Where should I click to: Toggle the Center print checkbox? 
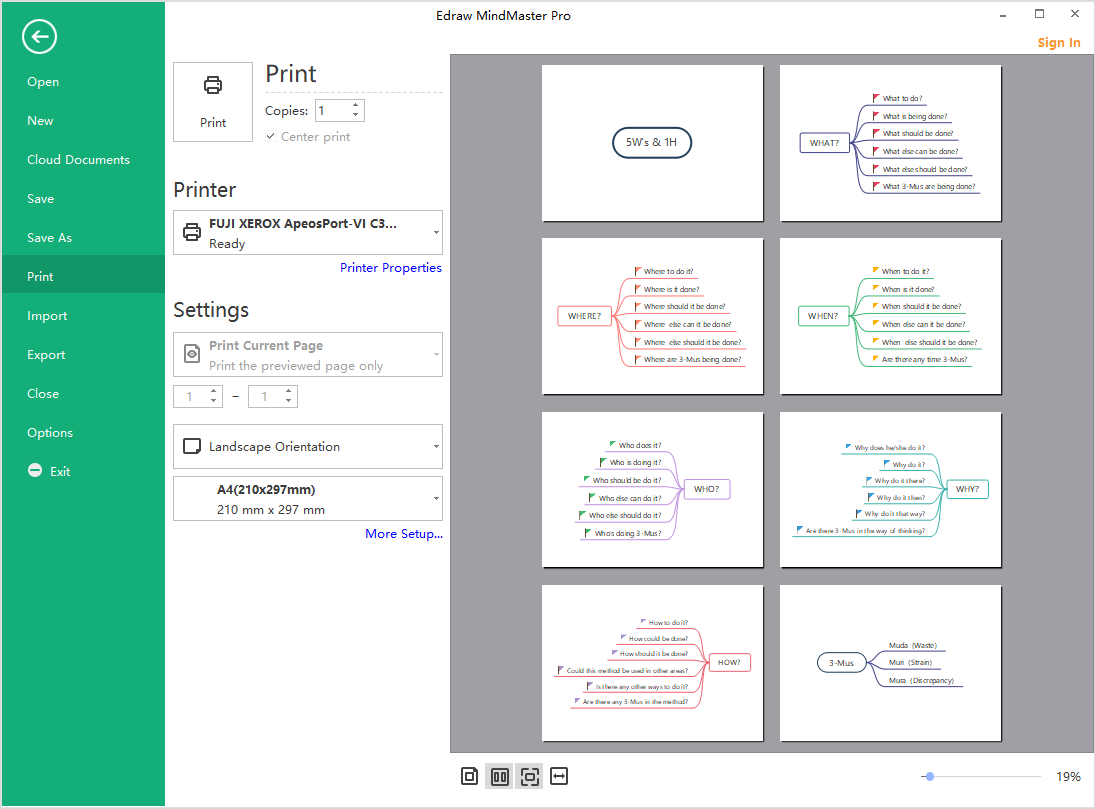(271, 137)
